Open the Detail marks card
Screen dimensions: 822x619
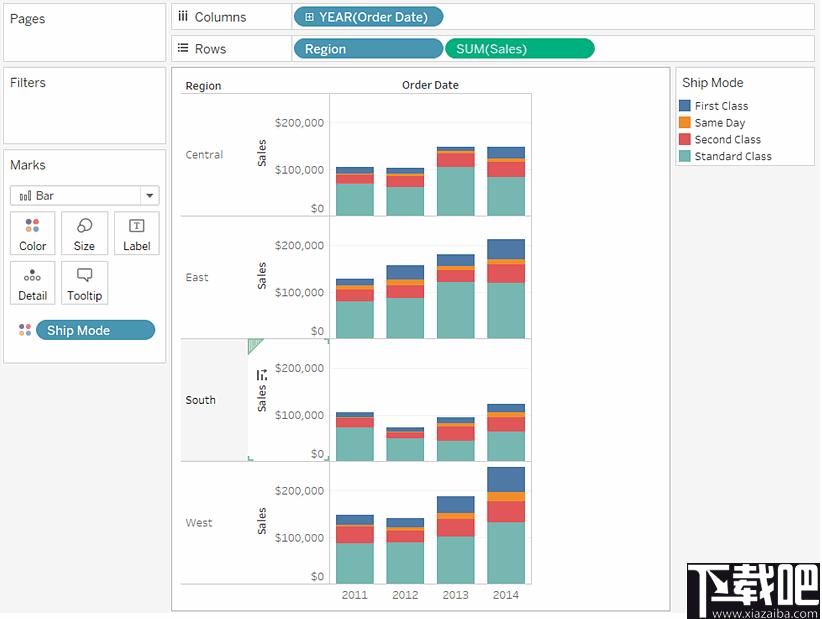click(x=33, y=283)
